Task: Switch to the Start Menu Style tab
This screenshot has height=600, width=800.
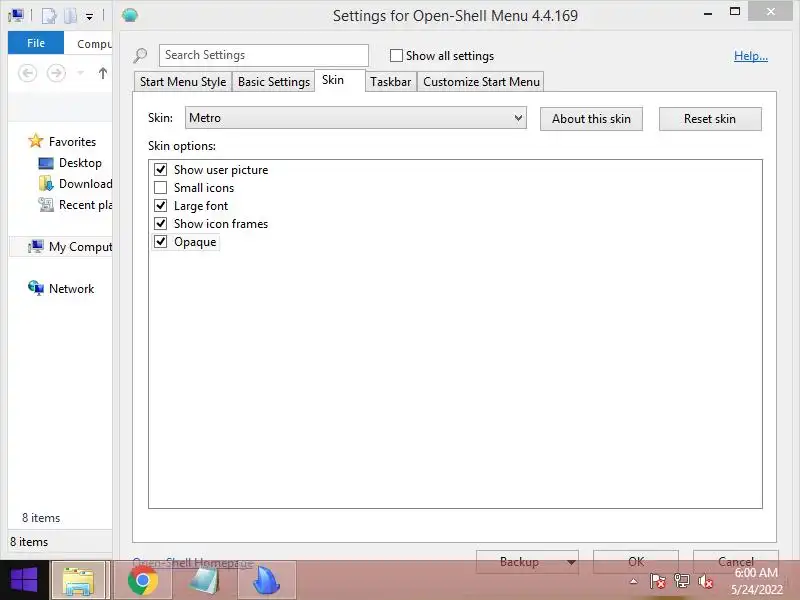Action: (x=183, y=82)
